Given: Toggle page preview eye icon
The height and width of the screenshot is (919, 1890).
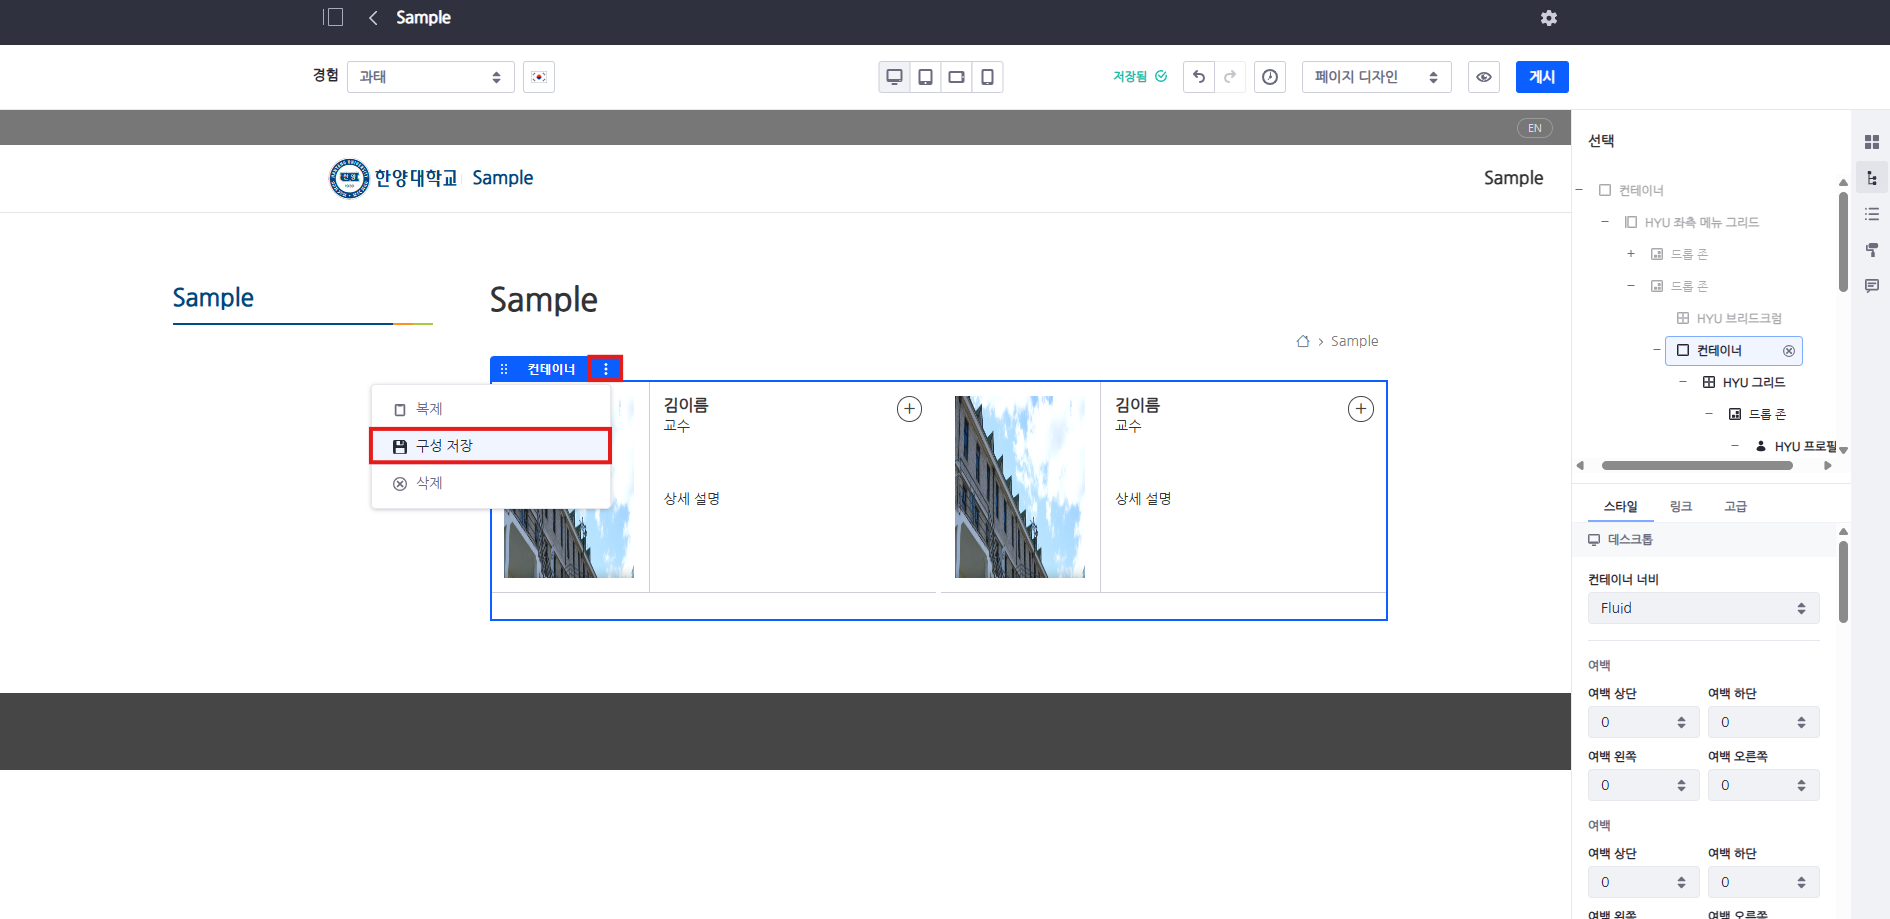Looking at the screenshot, I should pyautogui.click(x=1484, y=77).
